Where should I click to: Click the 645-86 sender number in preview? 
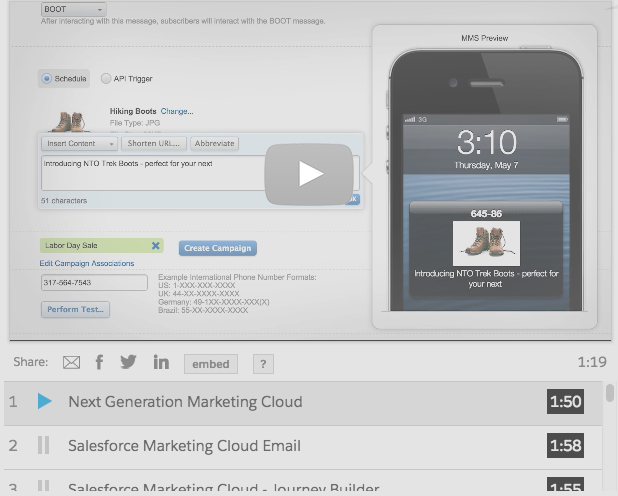(486, 214)
